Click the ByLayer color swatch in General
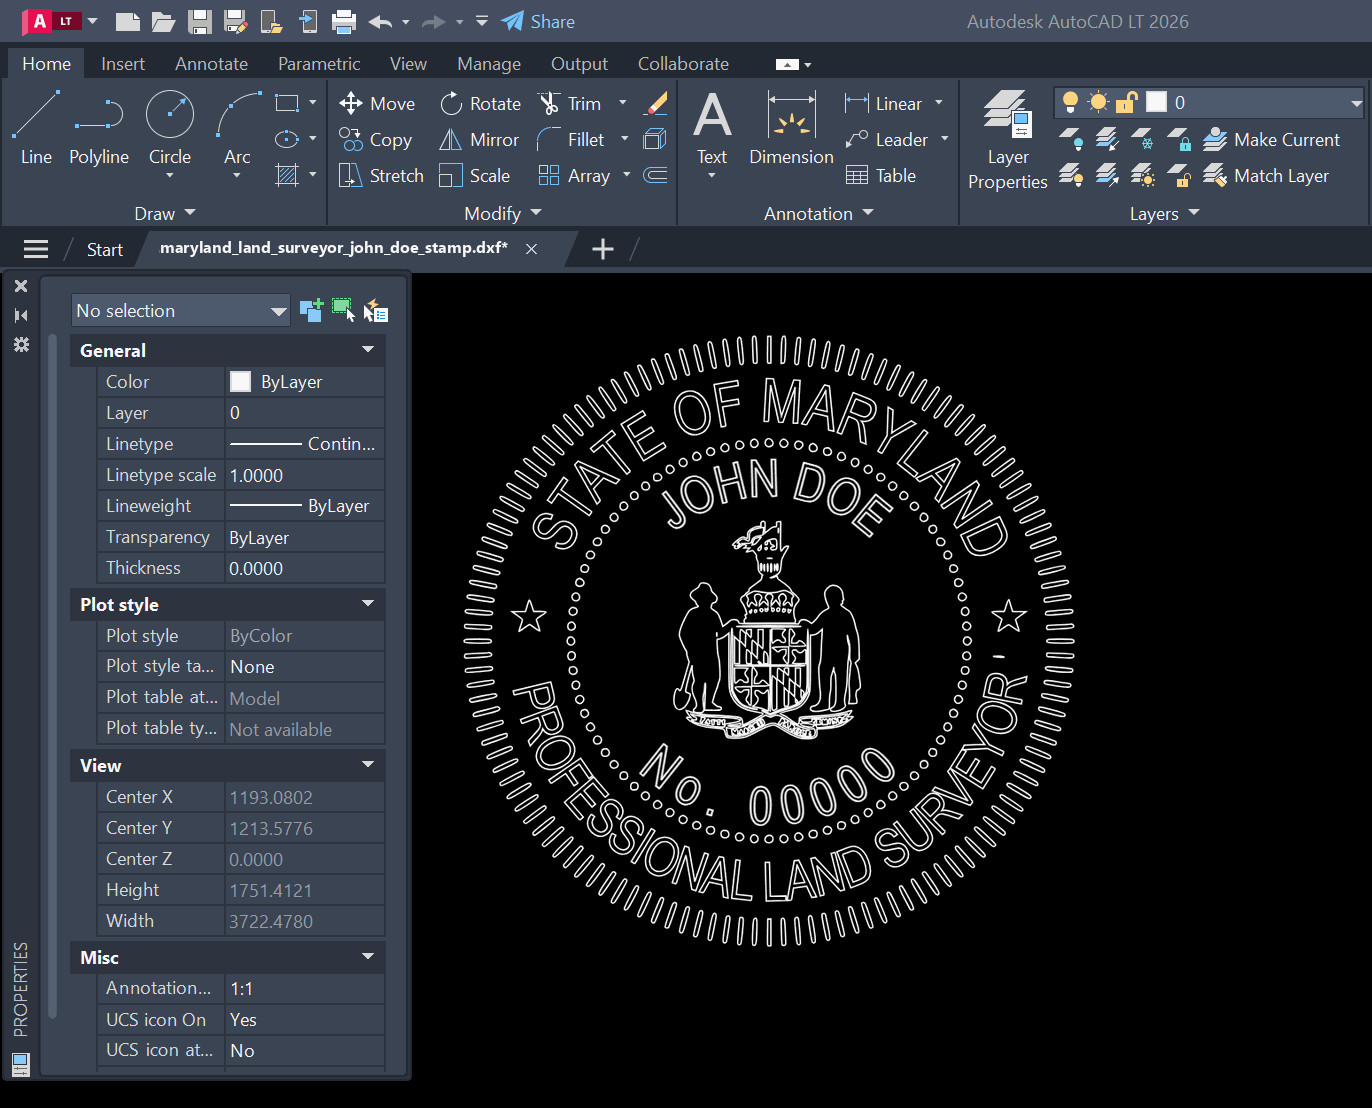The image size is (1372, 1108). pyautogui.click(x=240, y=381)
